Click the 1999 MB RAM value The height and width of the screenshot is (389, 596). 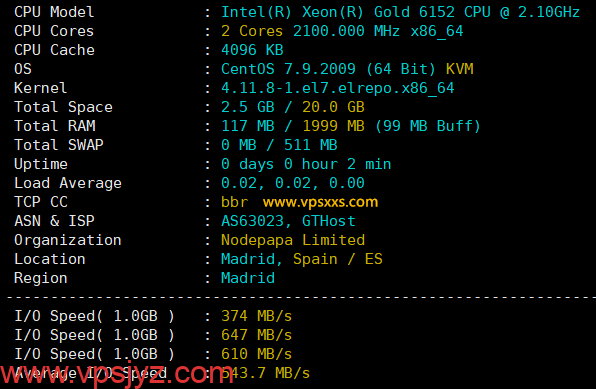333,126
